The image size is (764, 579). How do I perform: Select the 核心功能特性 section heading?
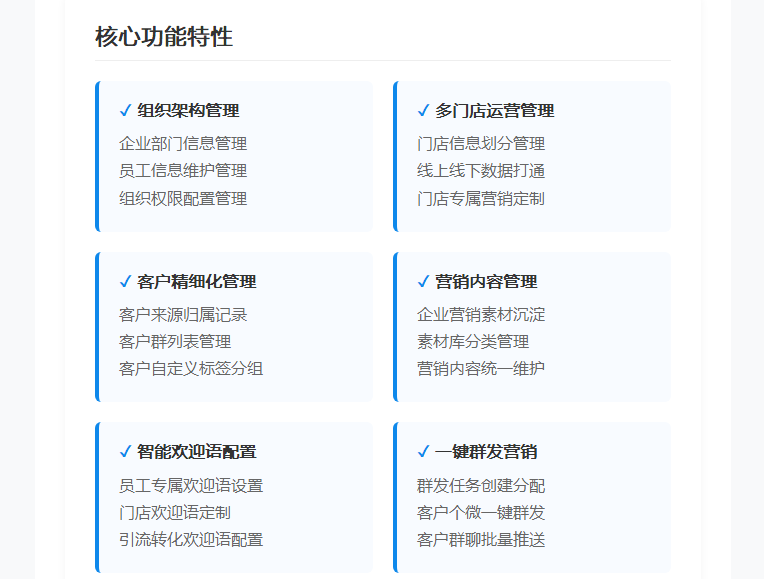click(x=164, y=37)
